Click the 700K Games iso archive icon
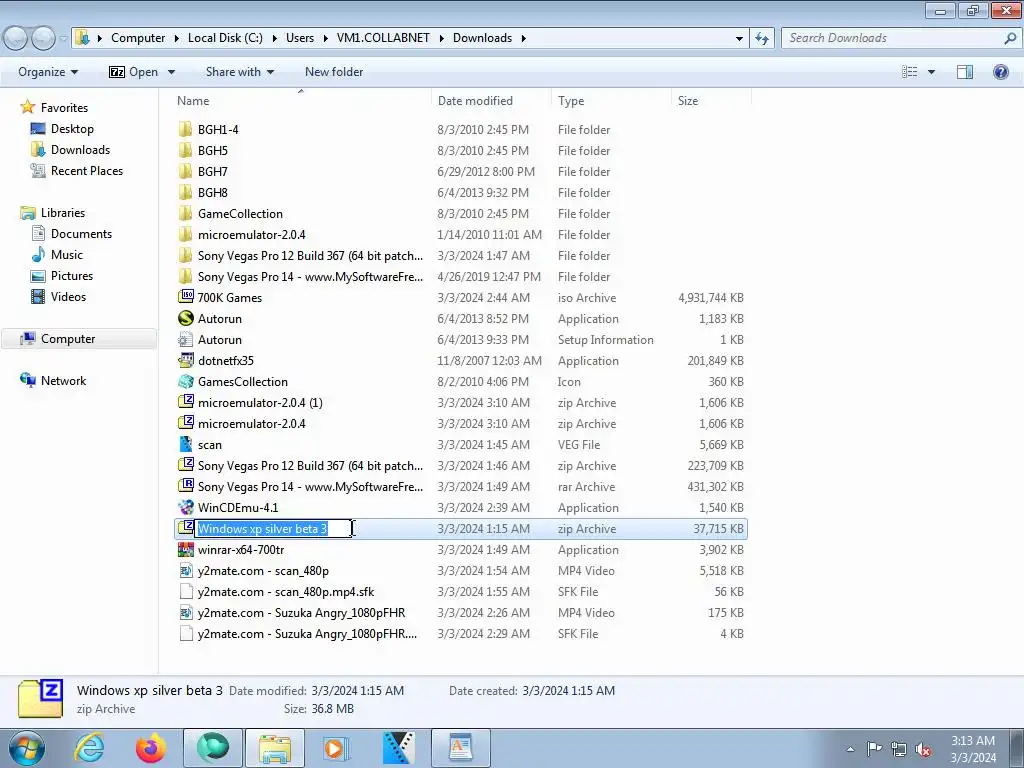1024x768 pixels. (185, 297)
